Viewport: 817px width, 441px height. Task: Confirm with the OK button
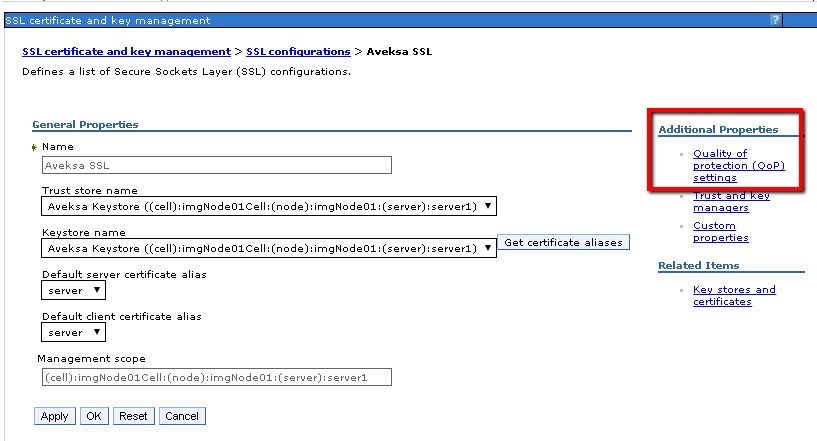pyautogui.click(x=93, y=416)
